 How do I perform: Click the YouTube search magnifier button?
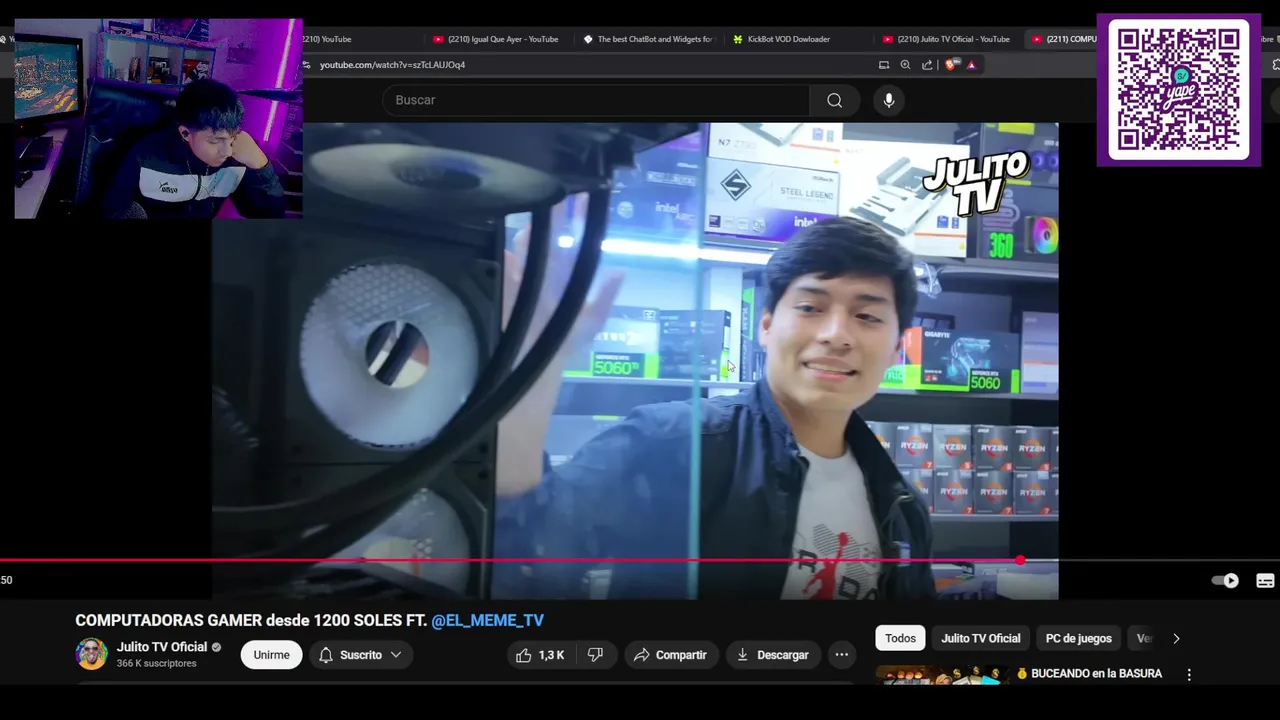tap(834, 100)
